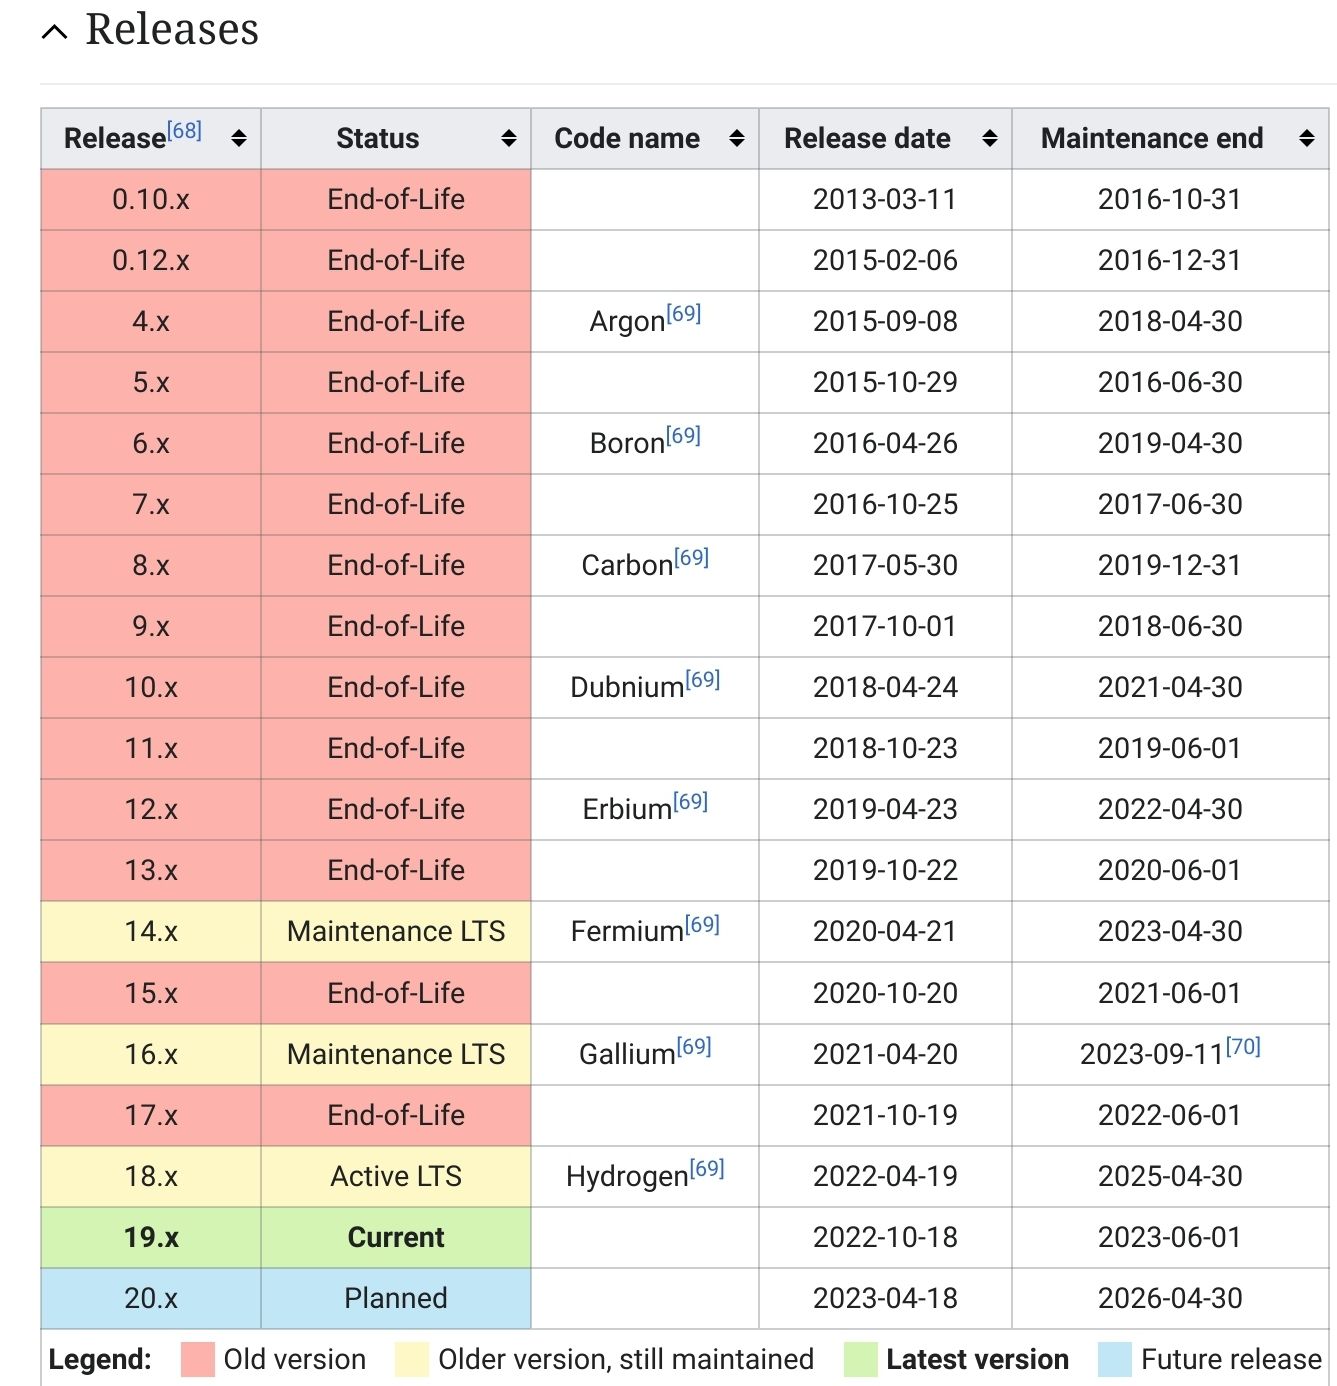Viewport: 1337px width, 1386px height.
Task: Select the 0.12.x release cell
Action: point(151,261)
